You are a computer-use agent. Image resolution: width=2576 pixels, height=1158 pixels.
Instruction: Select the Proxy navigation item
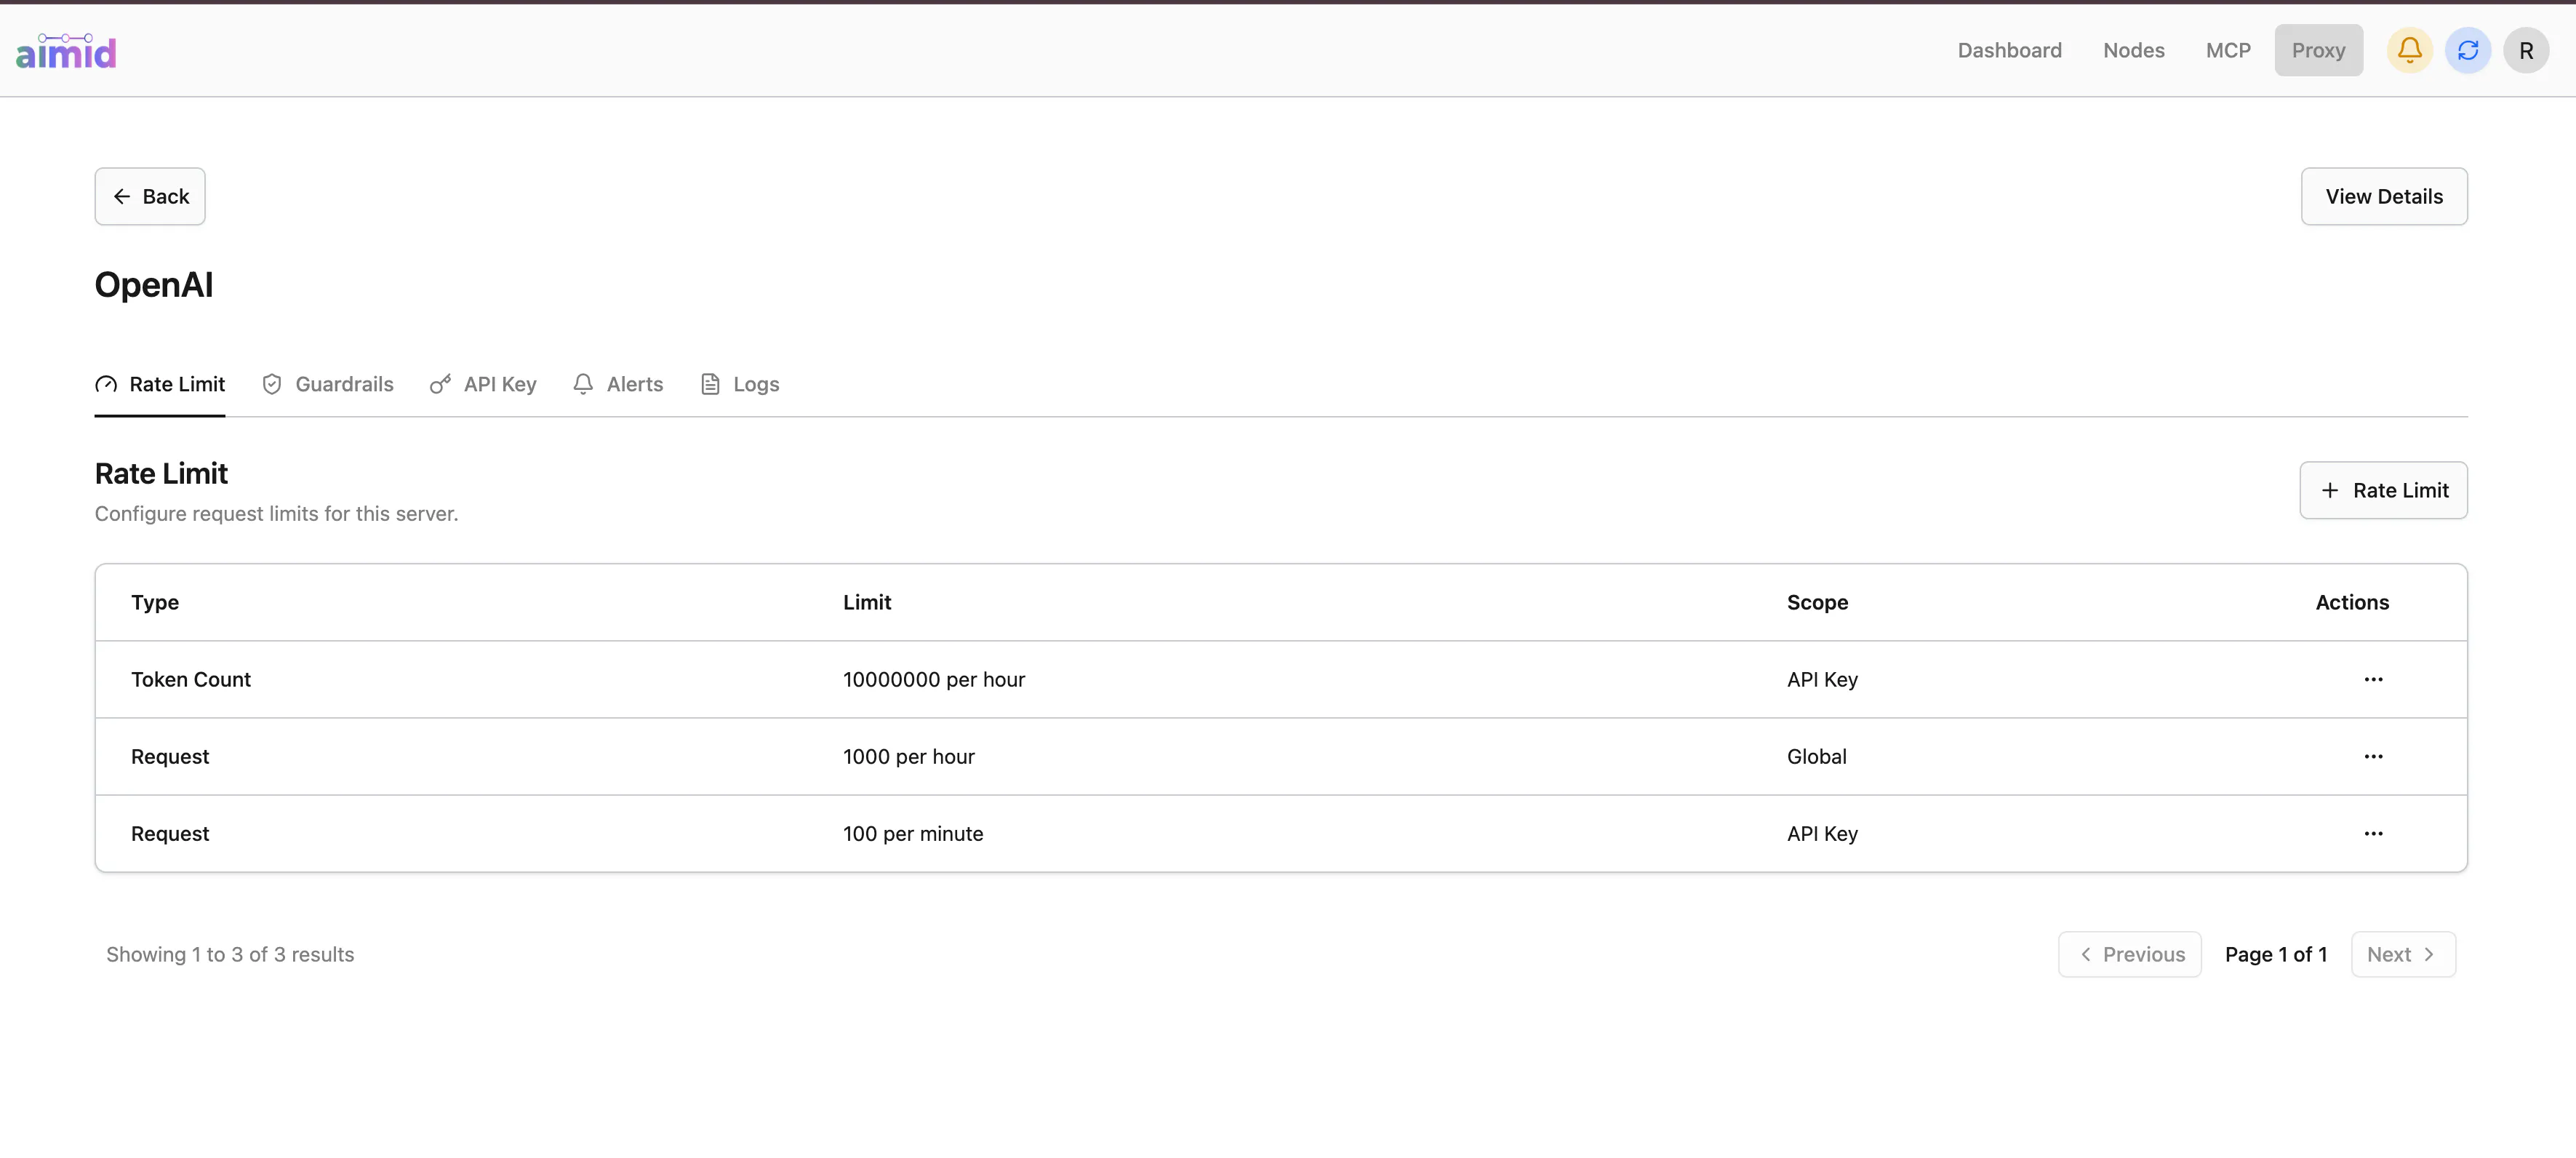2318,50
